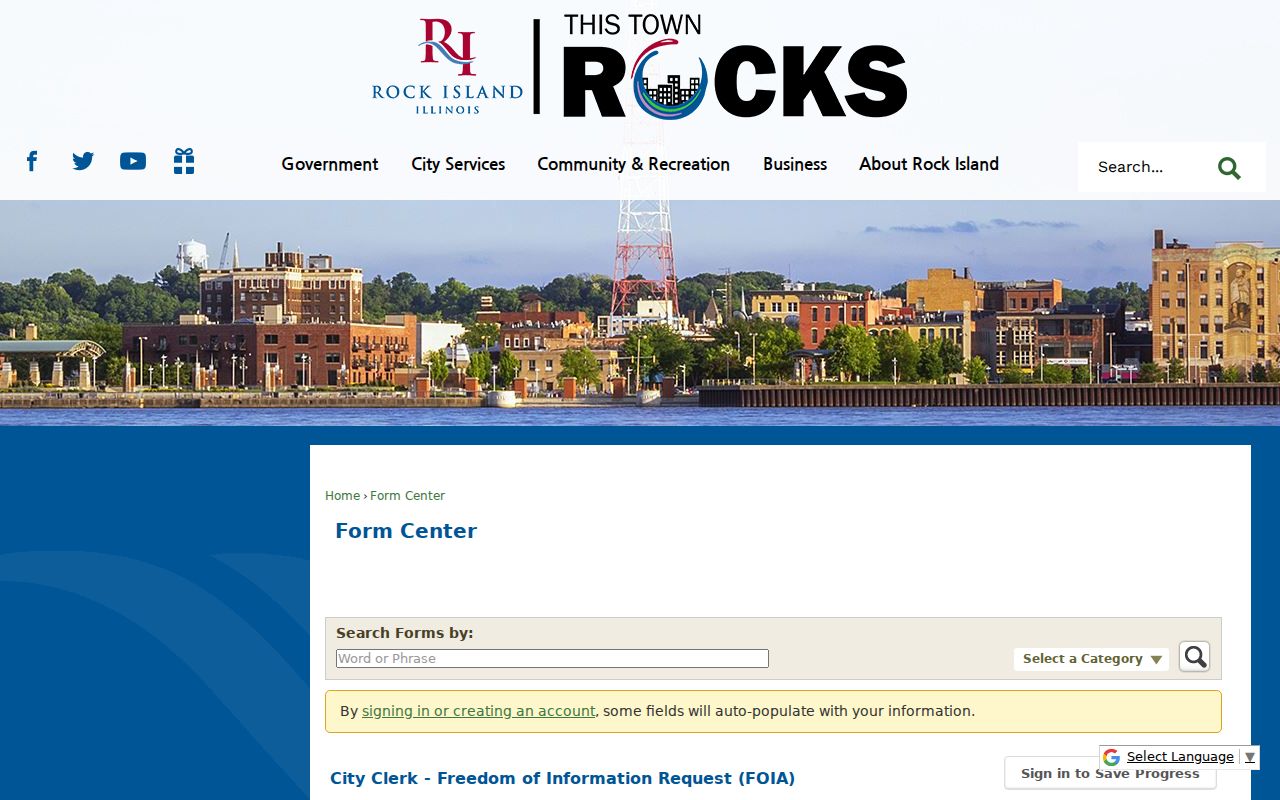Viewport: 1280px width, 800px height.
Task: Open the Facebook social icon
Action: [32, 161]
